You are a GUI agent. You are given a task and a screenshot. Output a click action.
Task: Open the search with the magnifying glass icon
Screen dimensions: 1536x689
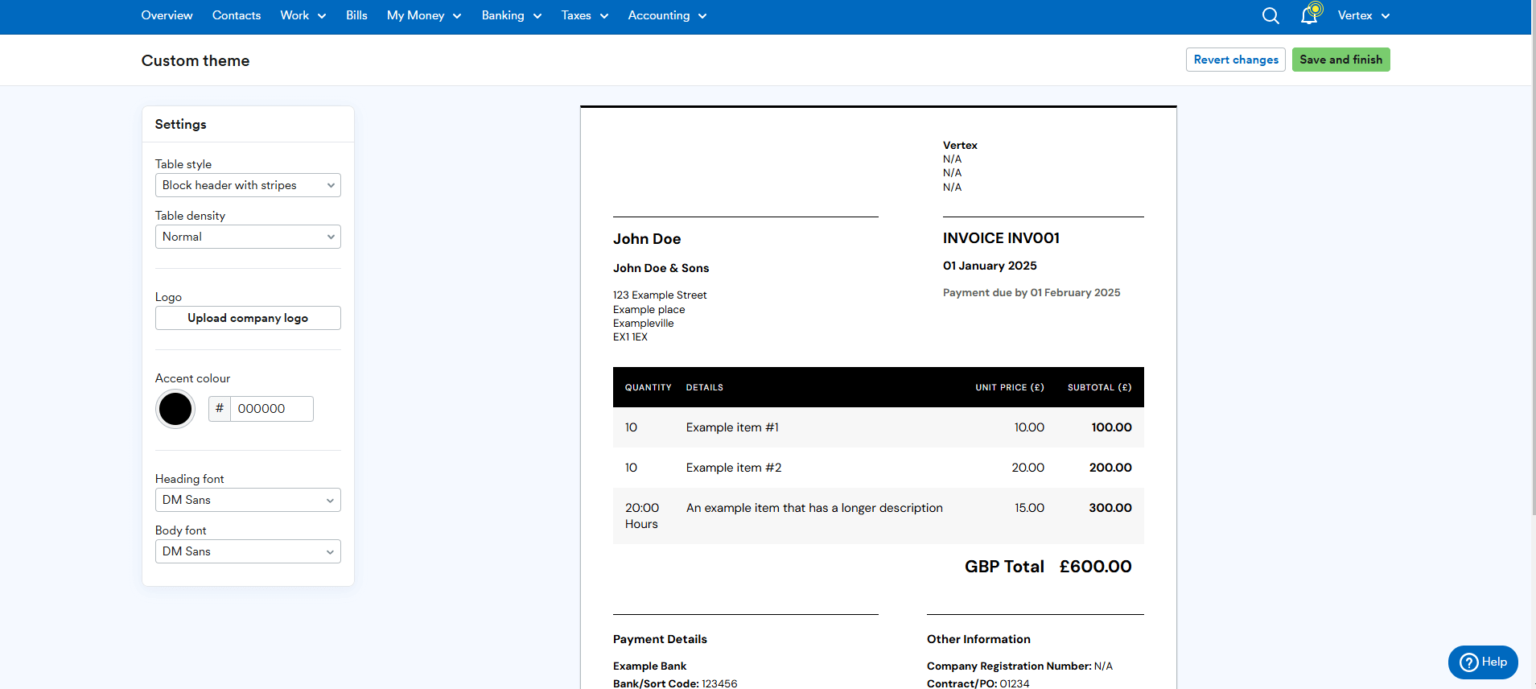pos(1270,15)
